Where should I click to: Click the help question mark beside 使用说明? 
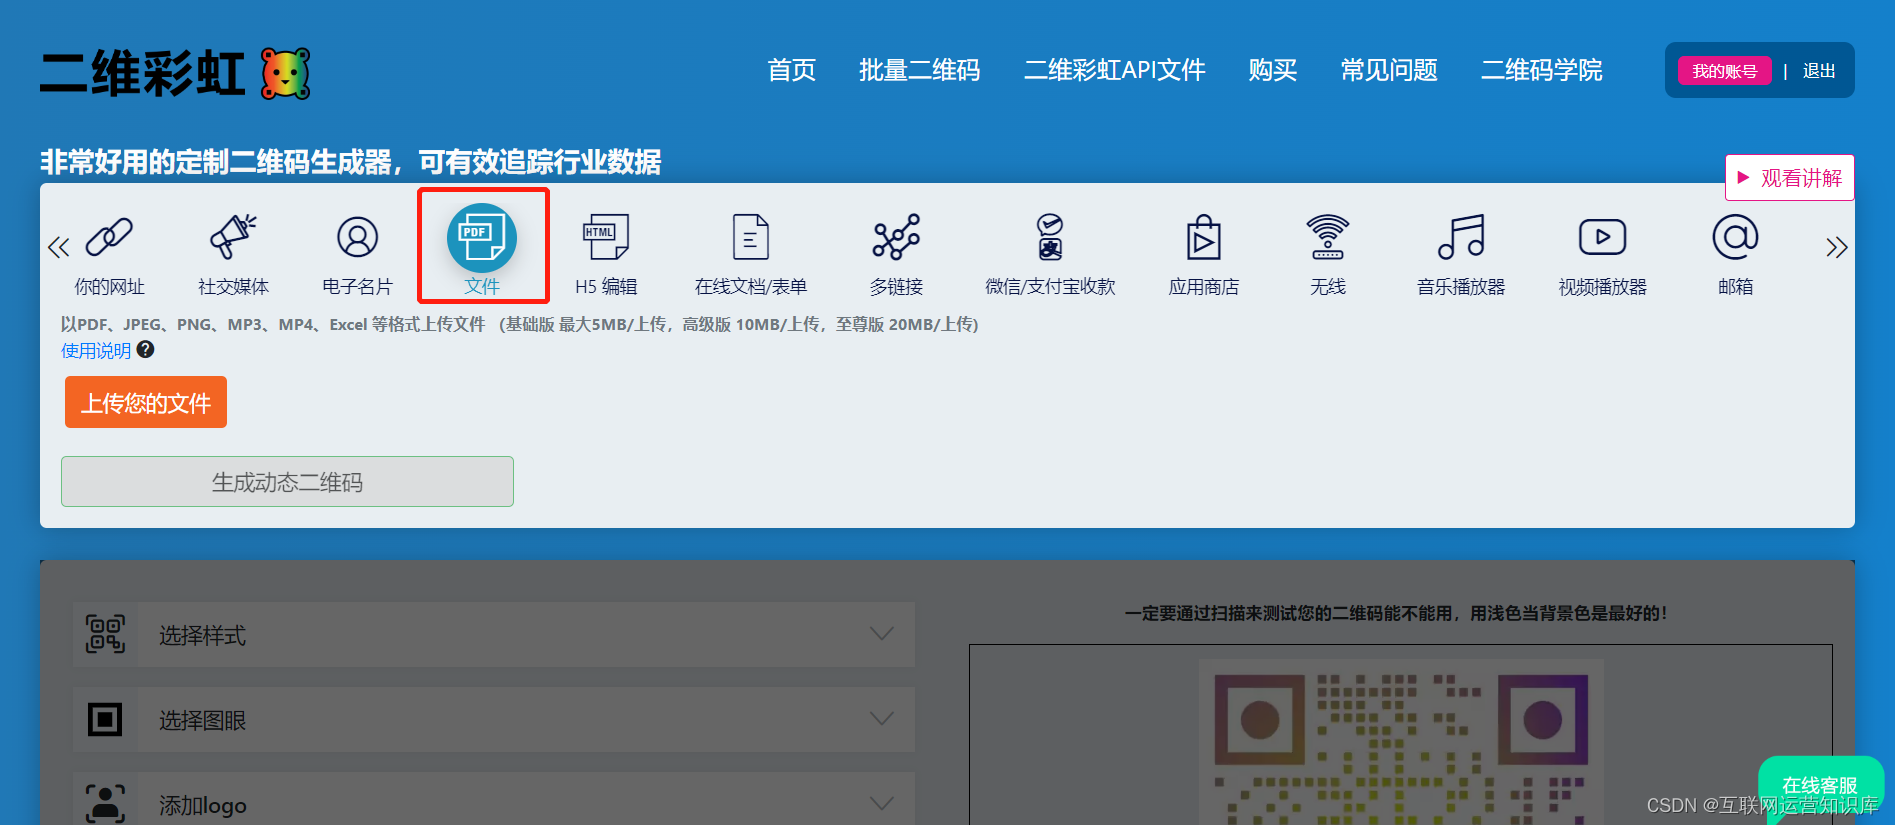(x=146, y=349)
